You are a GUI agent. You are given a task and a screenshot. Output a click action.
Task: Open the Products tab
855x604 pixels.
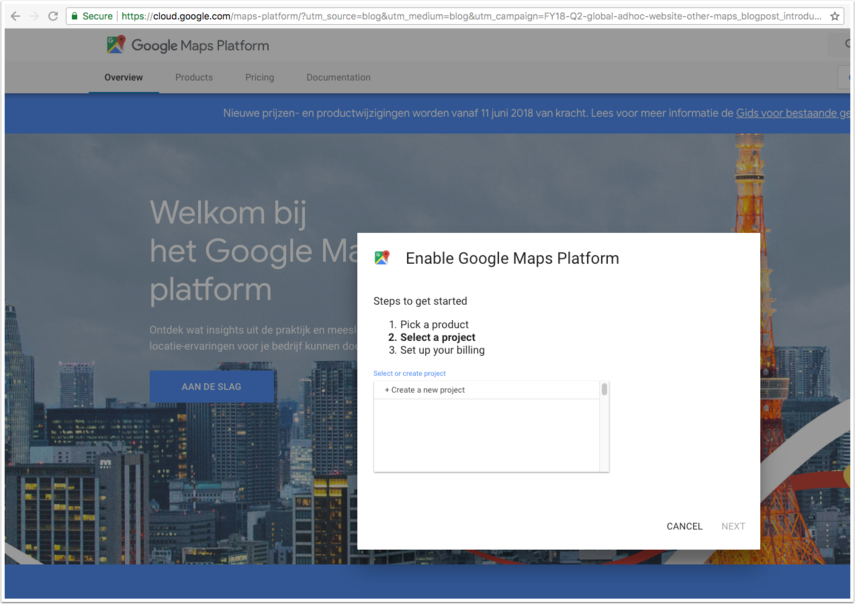194,77
